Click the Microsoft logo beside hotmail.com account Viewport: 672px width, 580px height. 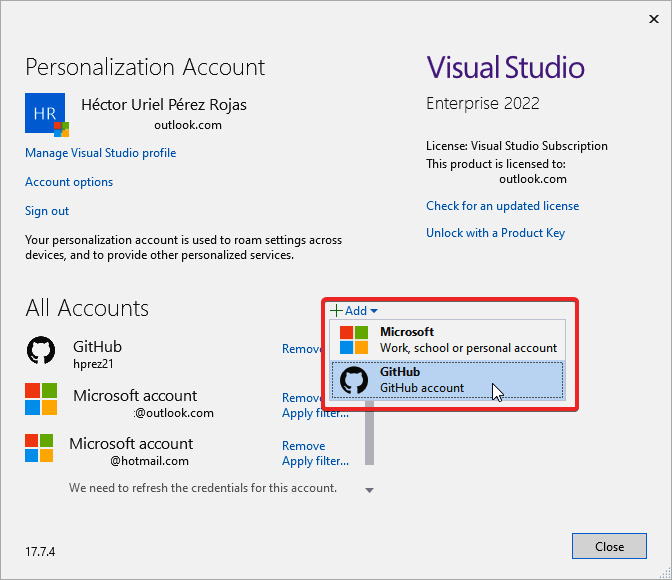tap(39, 448)
